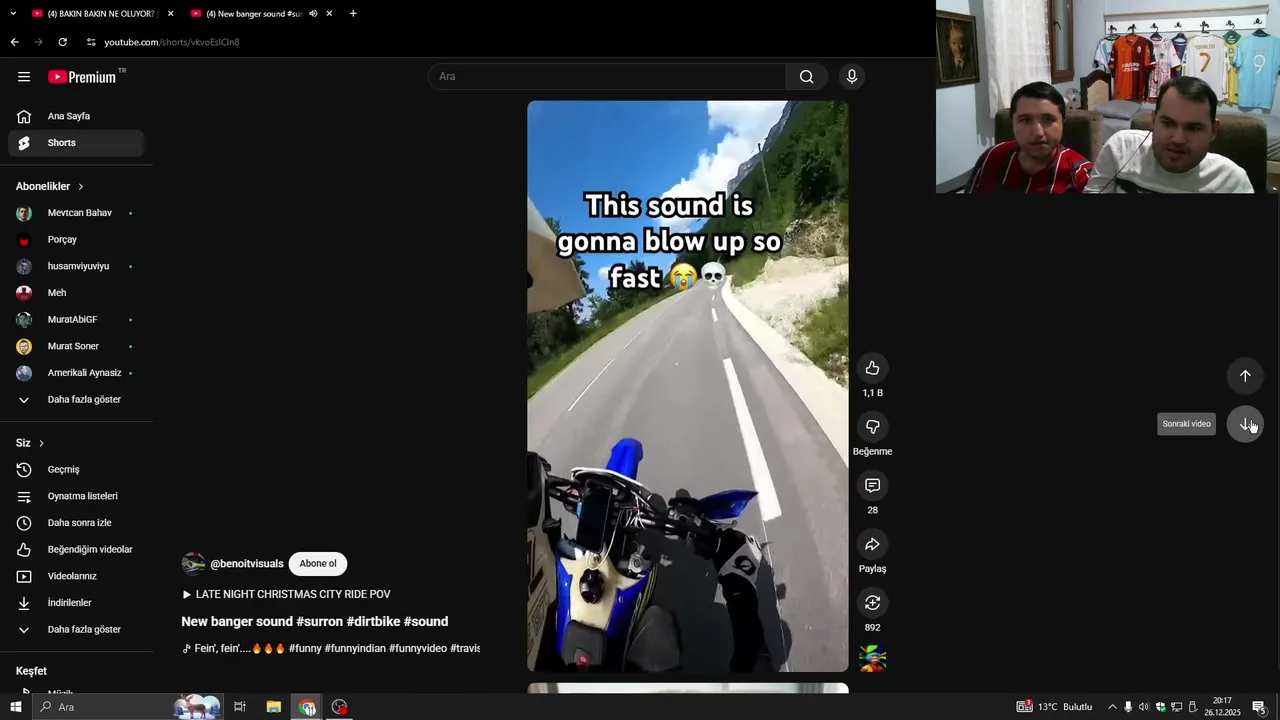Go back in browser
The image size is (1280, 720).
[x=14, y=42]
